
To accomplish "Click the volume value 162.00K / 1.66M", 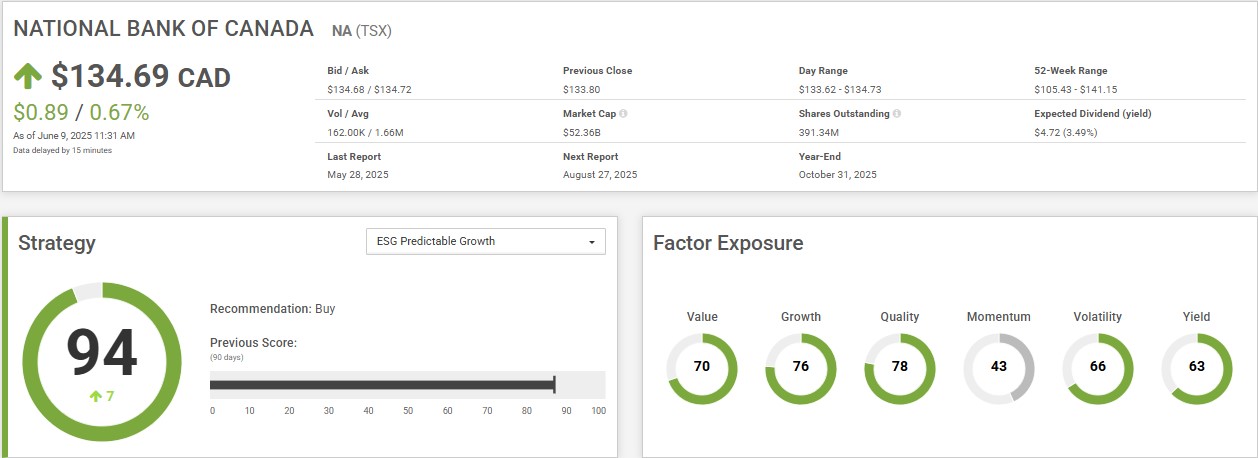I will [x=366, y=132].
